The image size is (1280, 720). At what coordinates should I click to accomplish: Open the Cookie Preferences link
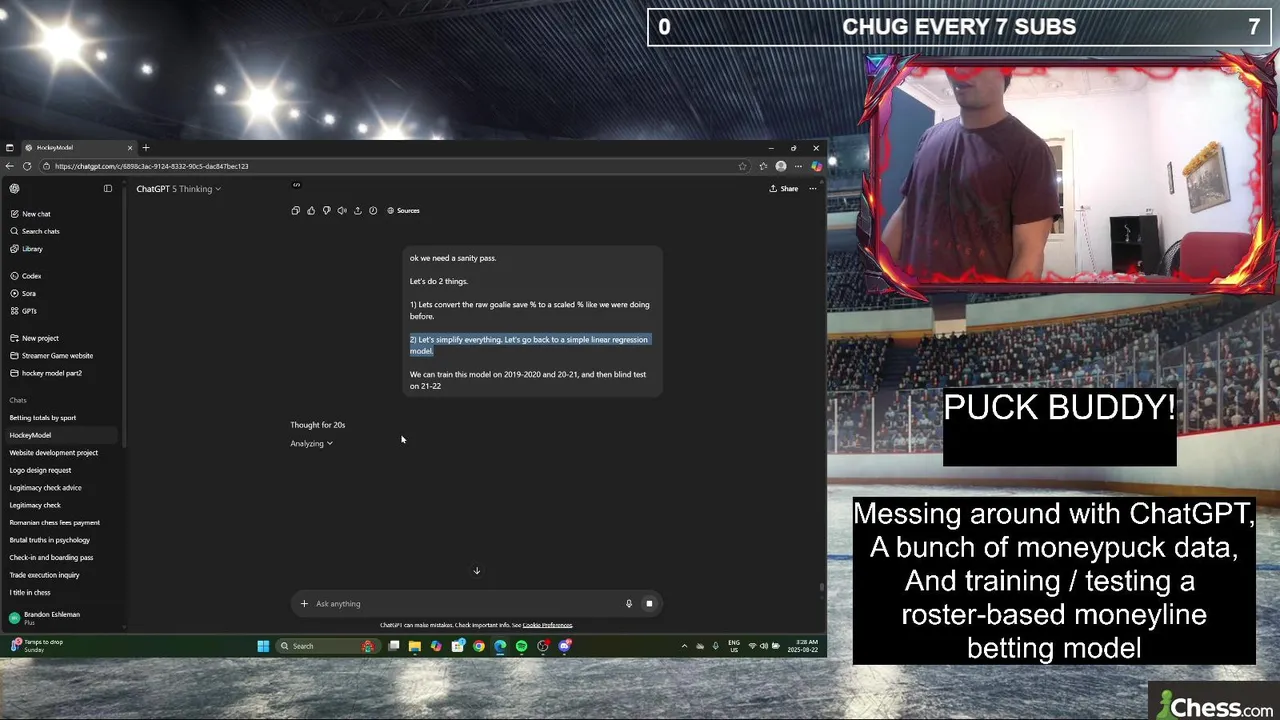[x=547, y=625]
